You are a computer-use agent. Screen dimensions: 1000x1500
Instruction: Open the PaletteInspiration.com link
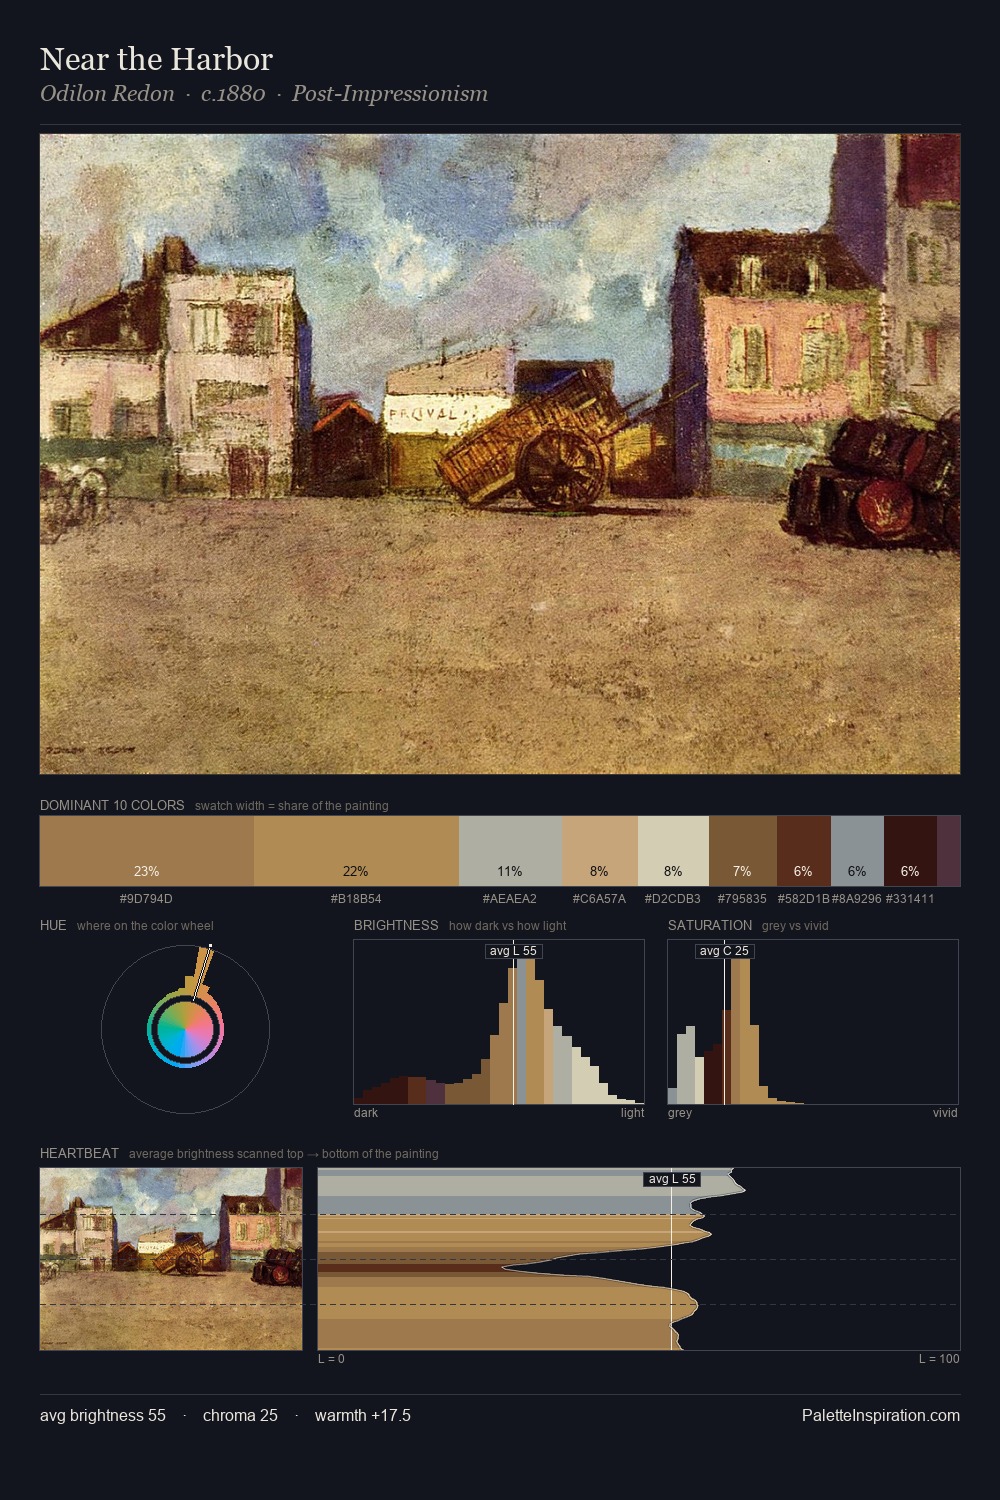pos(881,1415)
